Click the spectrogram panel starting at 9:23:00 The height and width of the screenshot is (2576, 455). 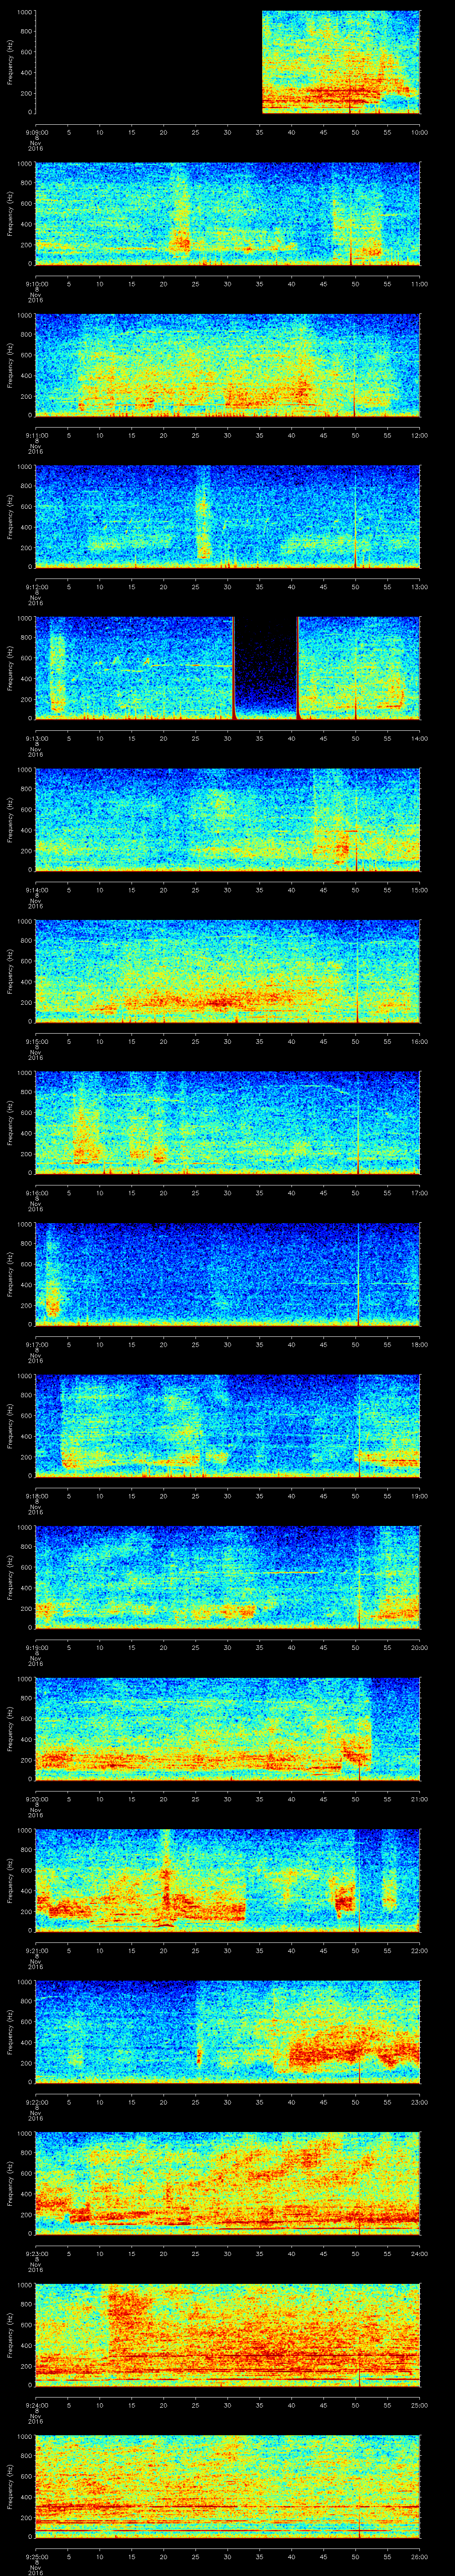pos(228,2183)
